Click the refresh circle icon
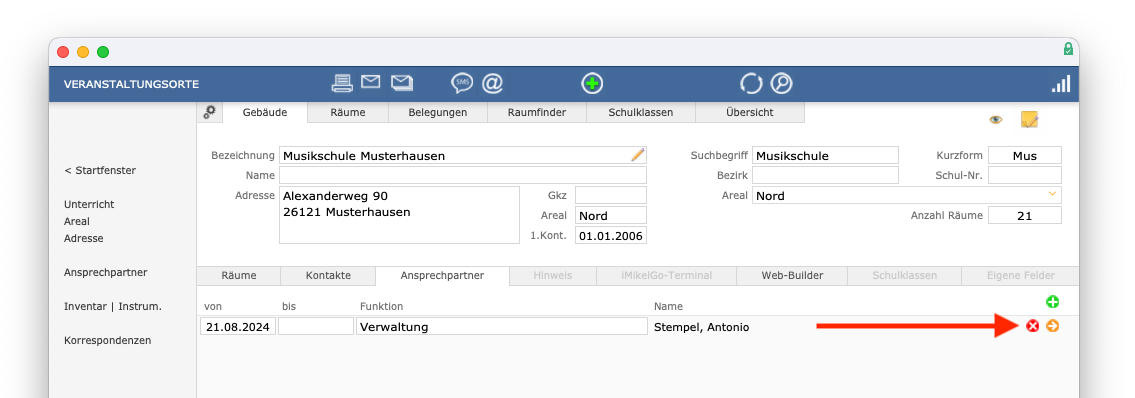Viewport: 1135px width, 398px height. point(751,84)
